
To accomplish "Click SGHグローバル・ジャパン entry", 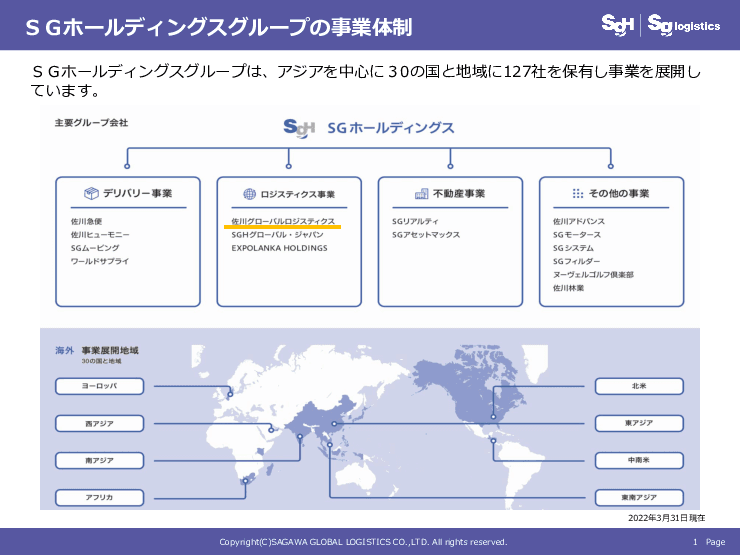I will click(x=277, y=235).
